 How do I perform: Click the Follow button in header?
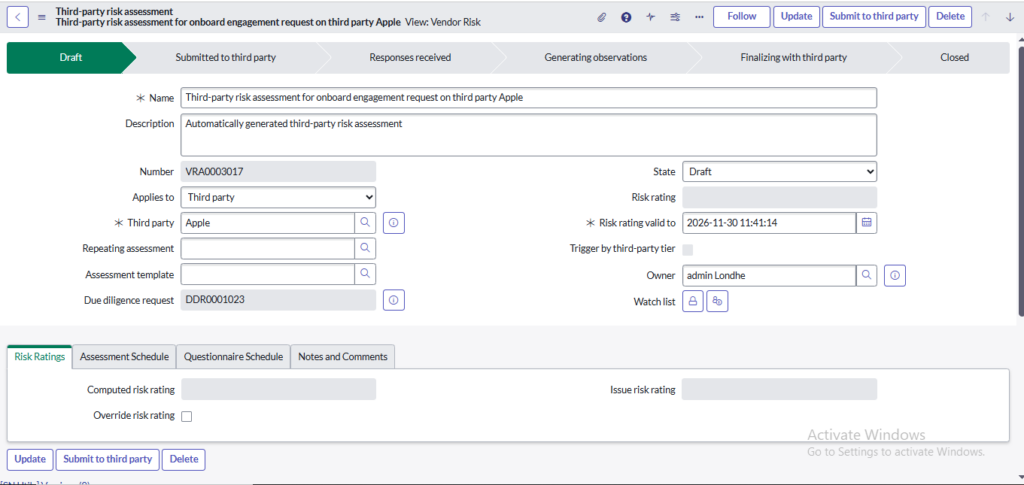pyautogui.click(x=741, y=17)
